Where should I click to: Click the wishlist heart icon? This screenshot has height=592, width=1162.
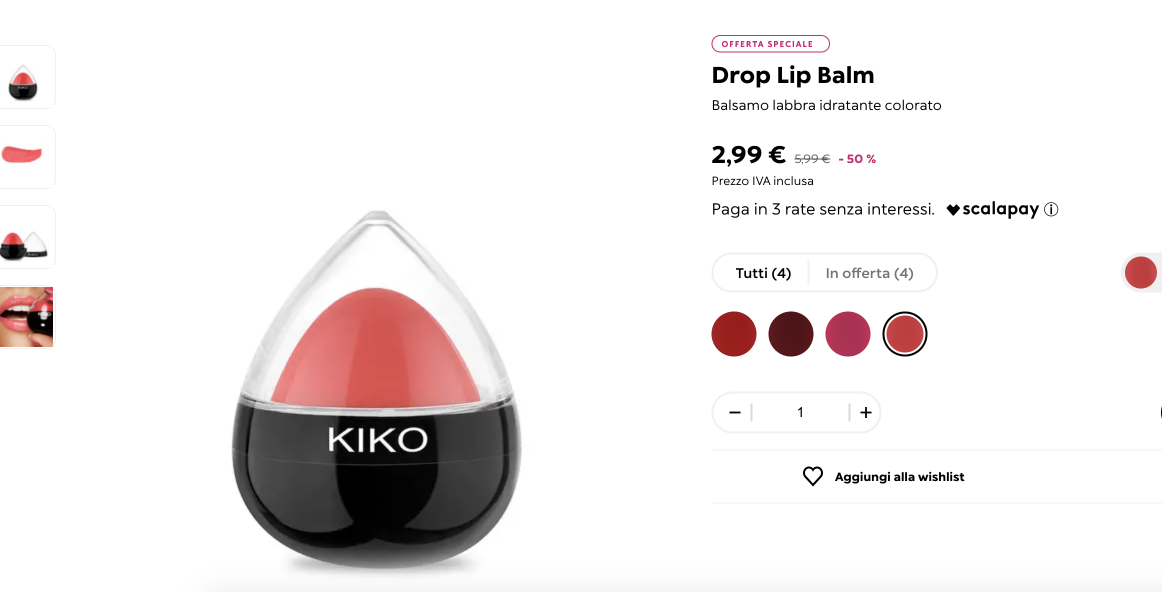[x=812, y=476]
